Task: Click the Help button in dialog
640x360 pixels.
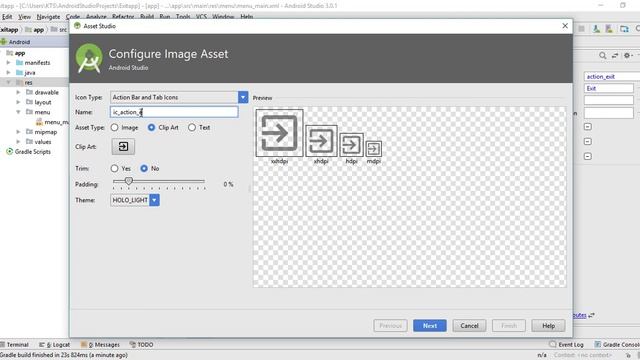Action: (549, 326)
